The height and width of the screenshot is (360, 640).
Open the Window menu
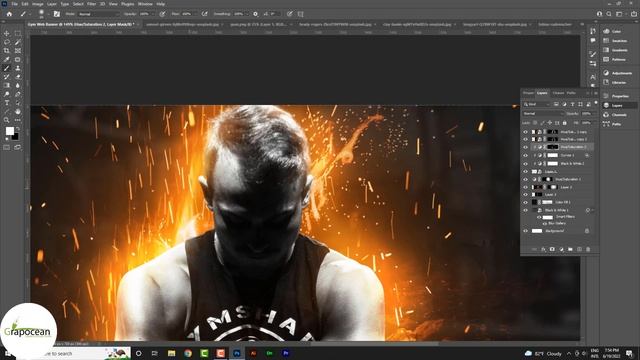[145, 4]
